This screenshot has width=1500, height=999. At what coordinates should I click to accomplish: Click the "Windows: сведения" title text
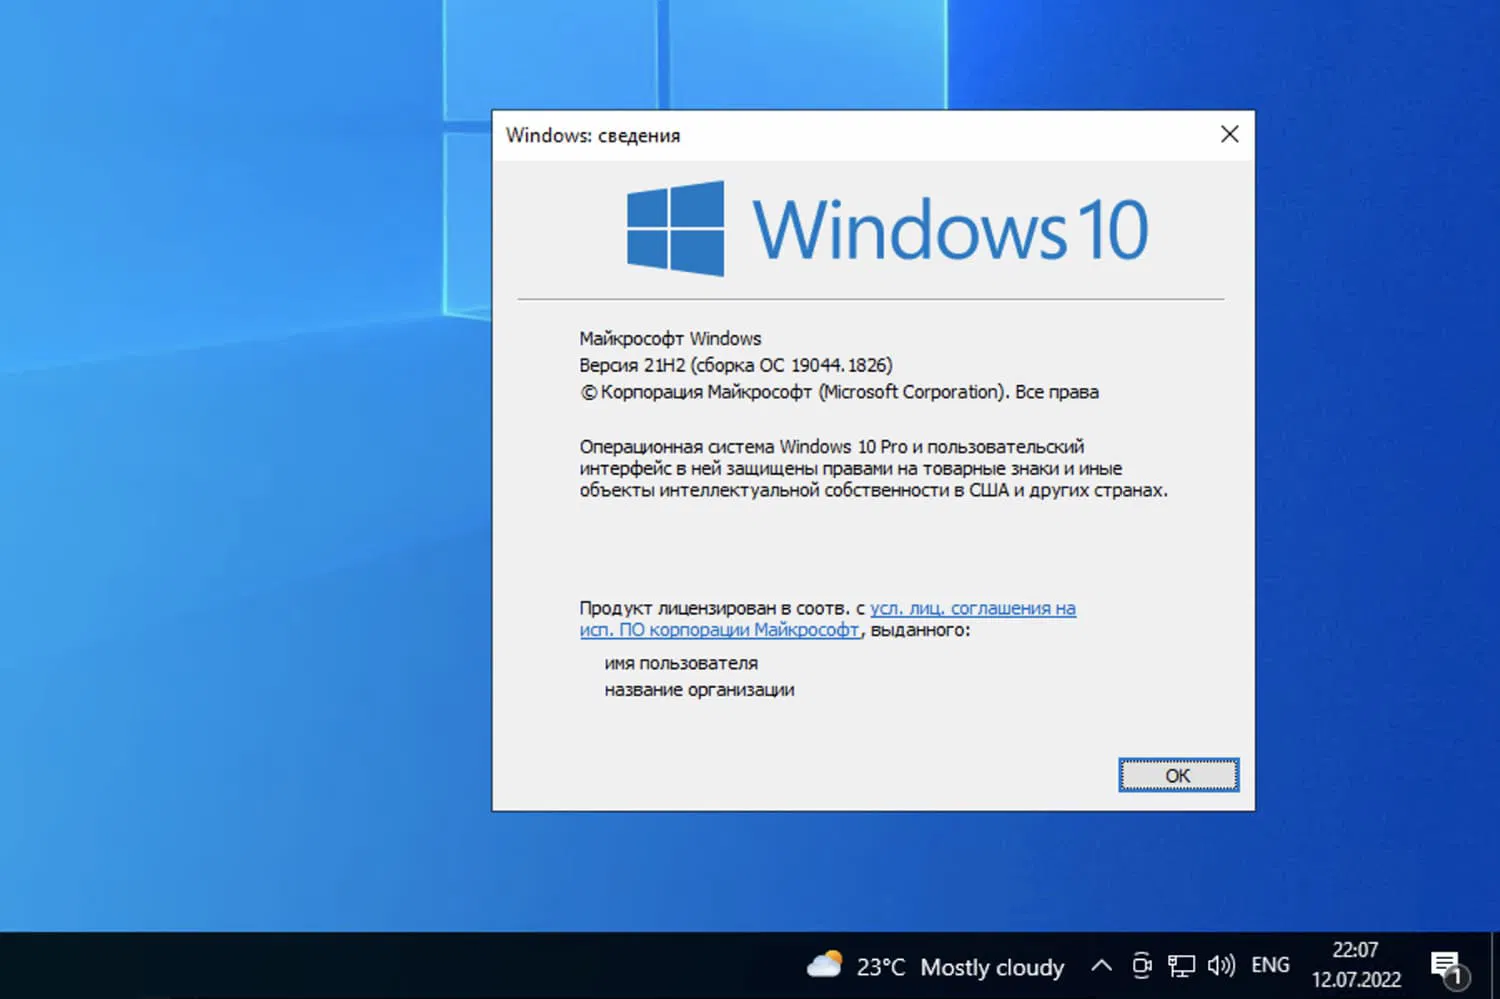pos(593,135)
